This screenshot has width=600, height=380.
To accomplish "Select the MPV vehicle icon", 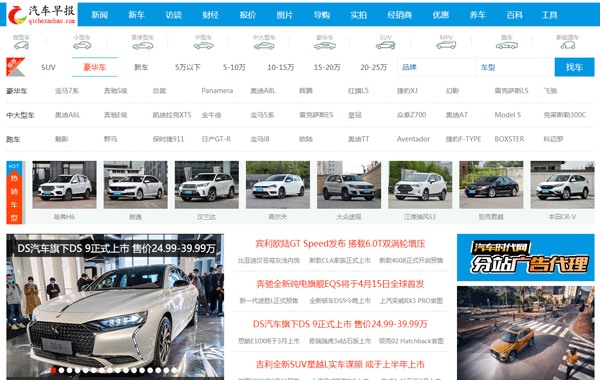I will (x=446, y=42).
